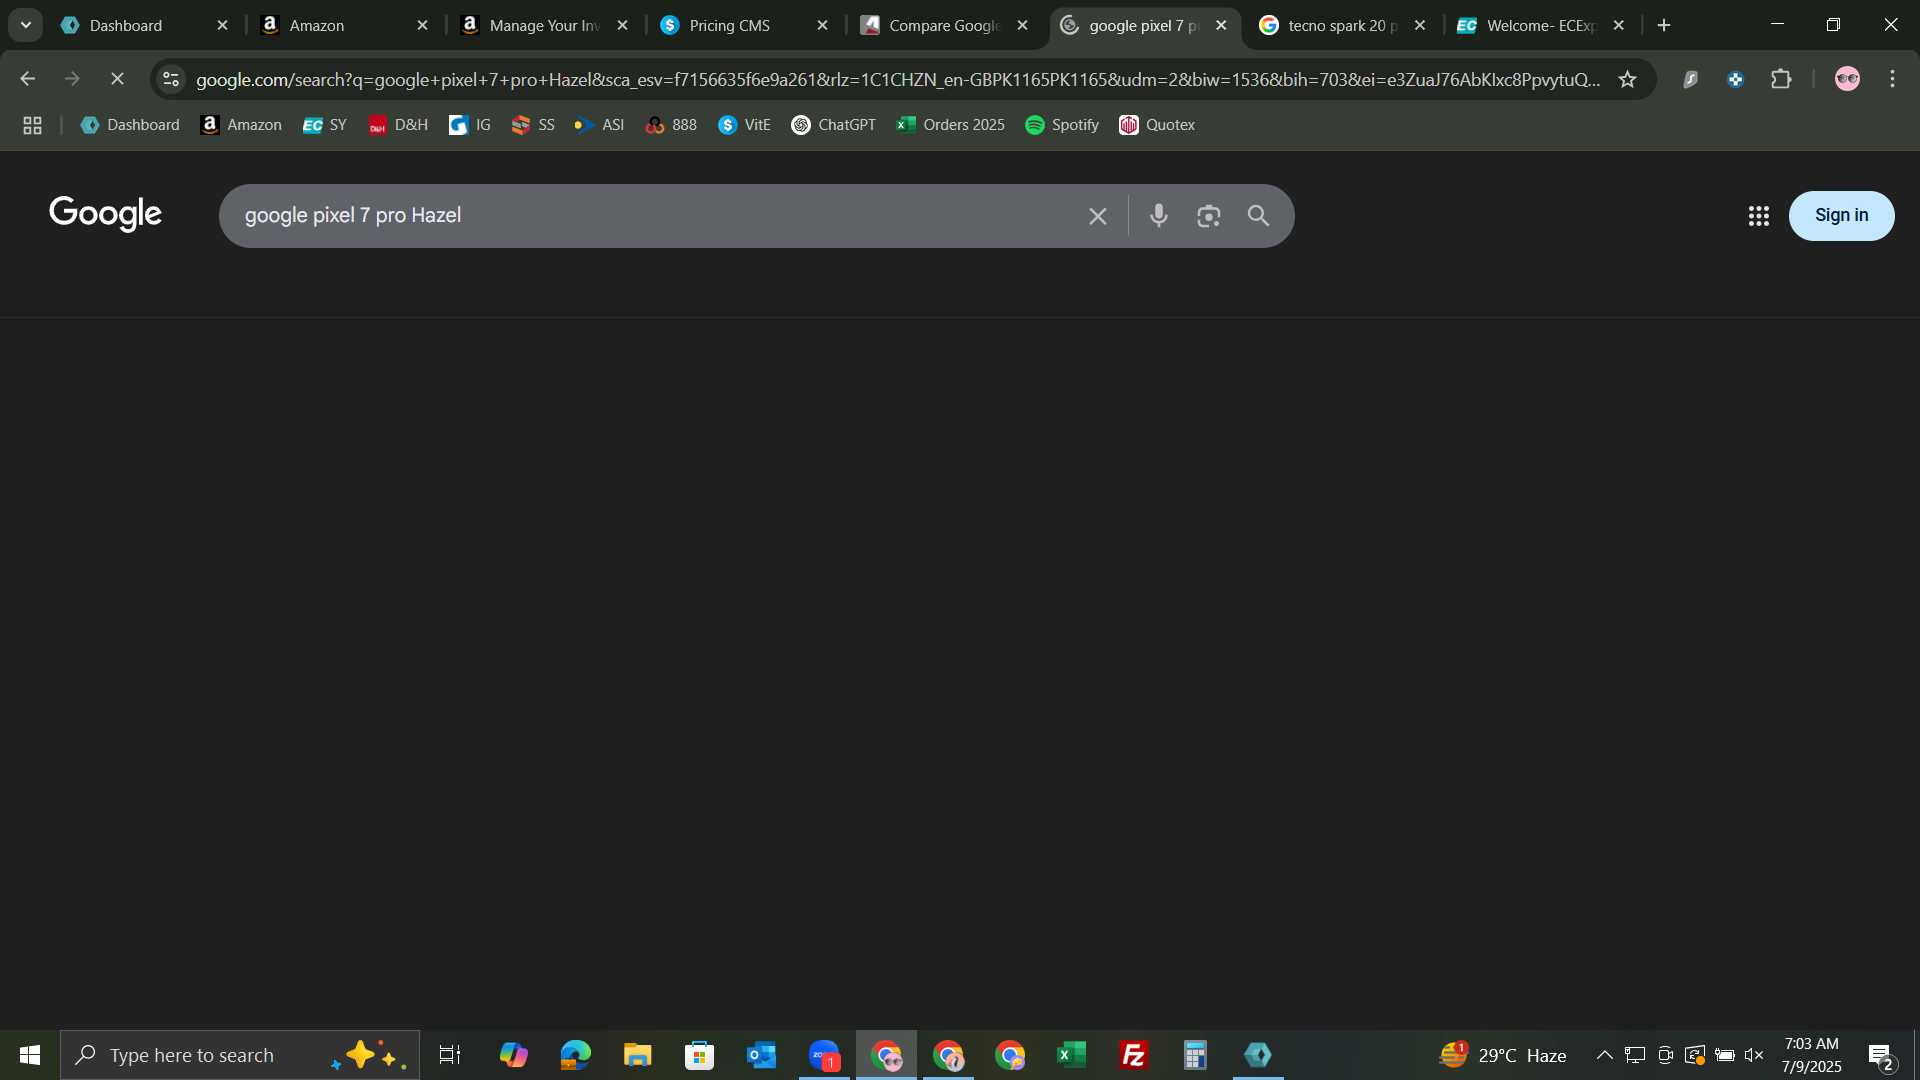
Task: Open Microsoft Store from the taskbar
Action: 700,1055
